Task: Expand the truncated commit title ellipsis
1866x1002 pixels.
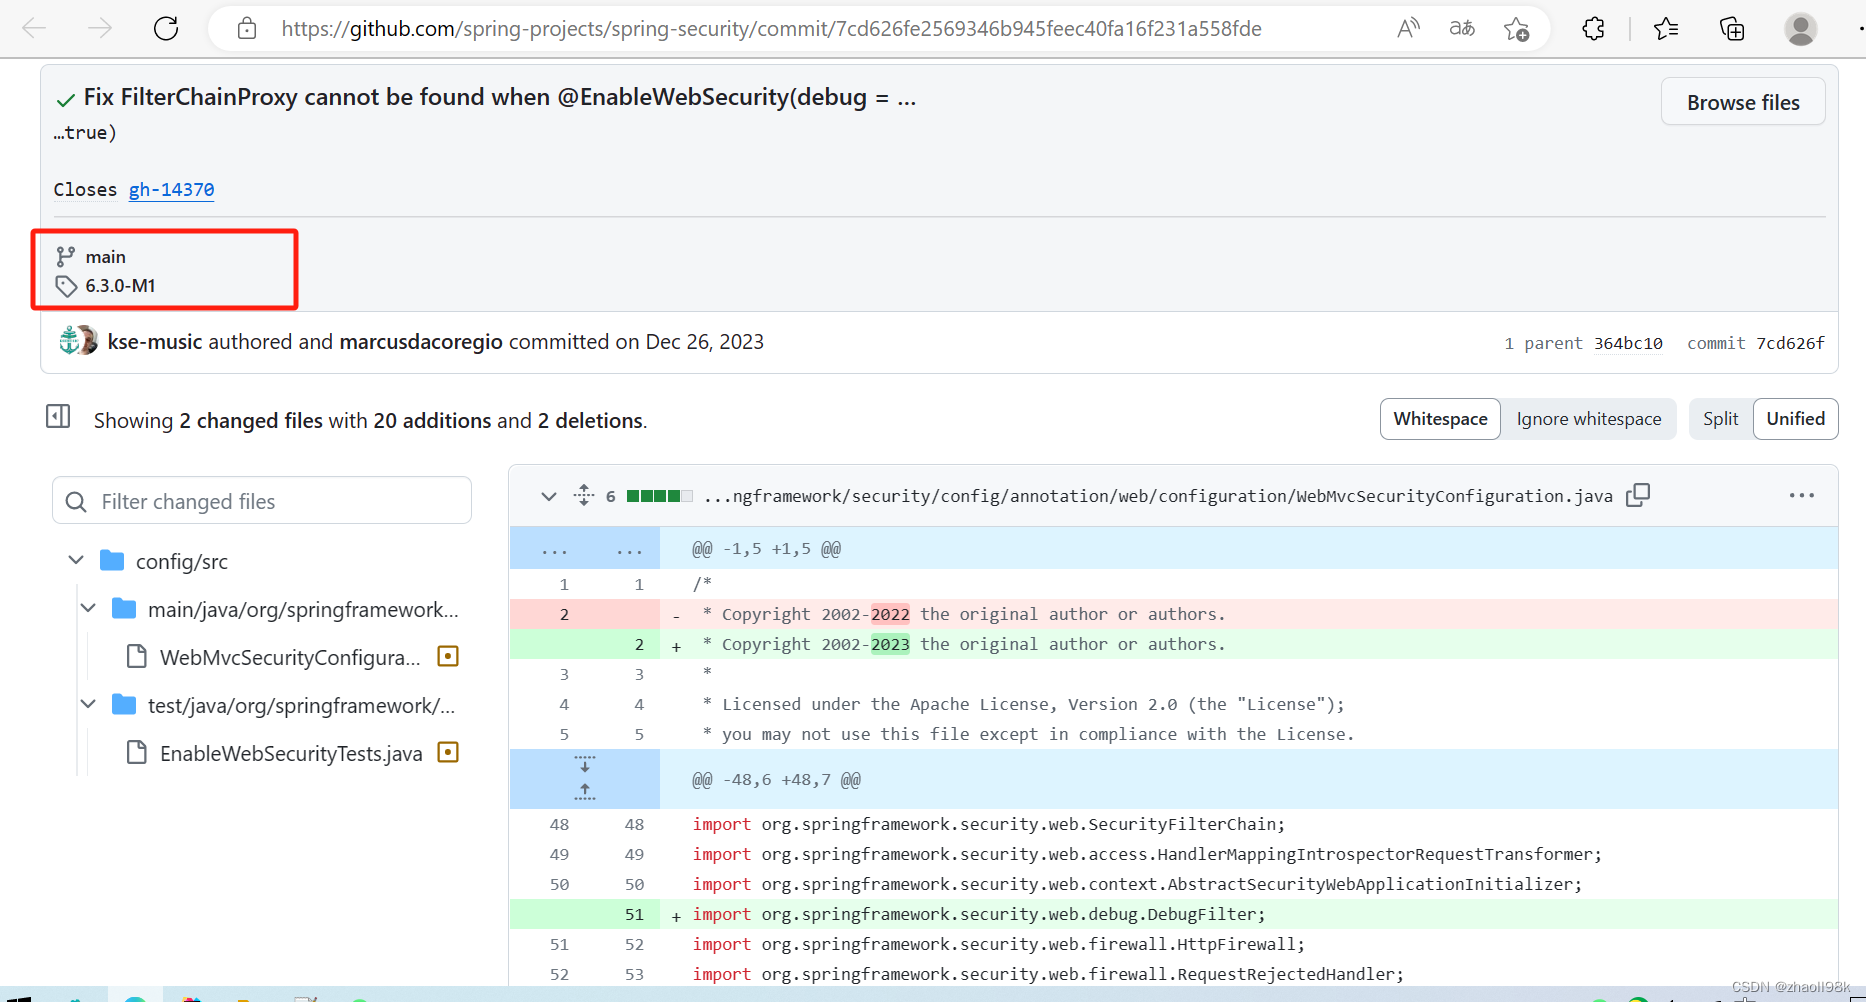Action: click(906, 98)
